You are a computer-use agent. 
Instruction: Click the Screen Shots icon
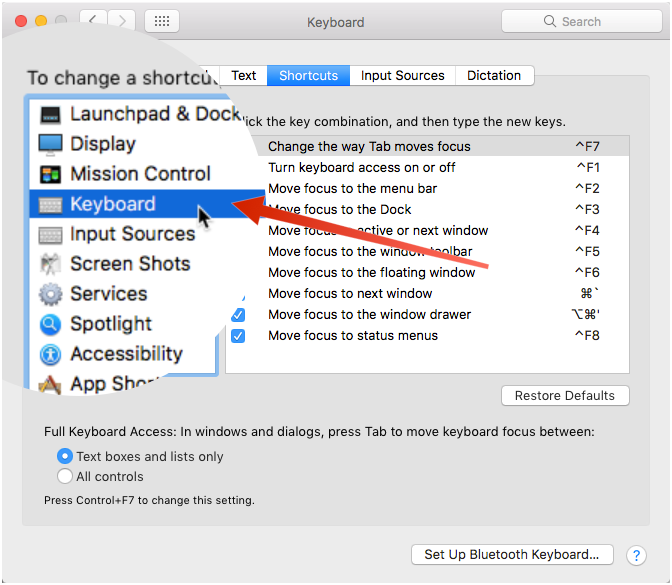click(50, 265)
